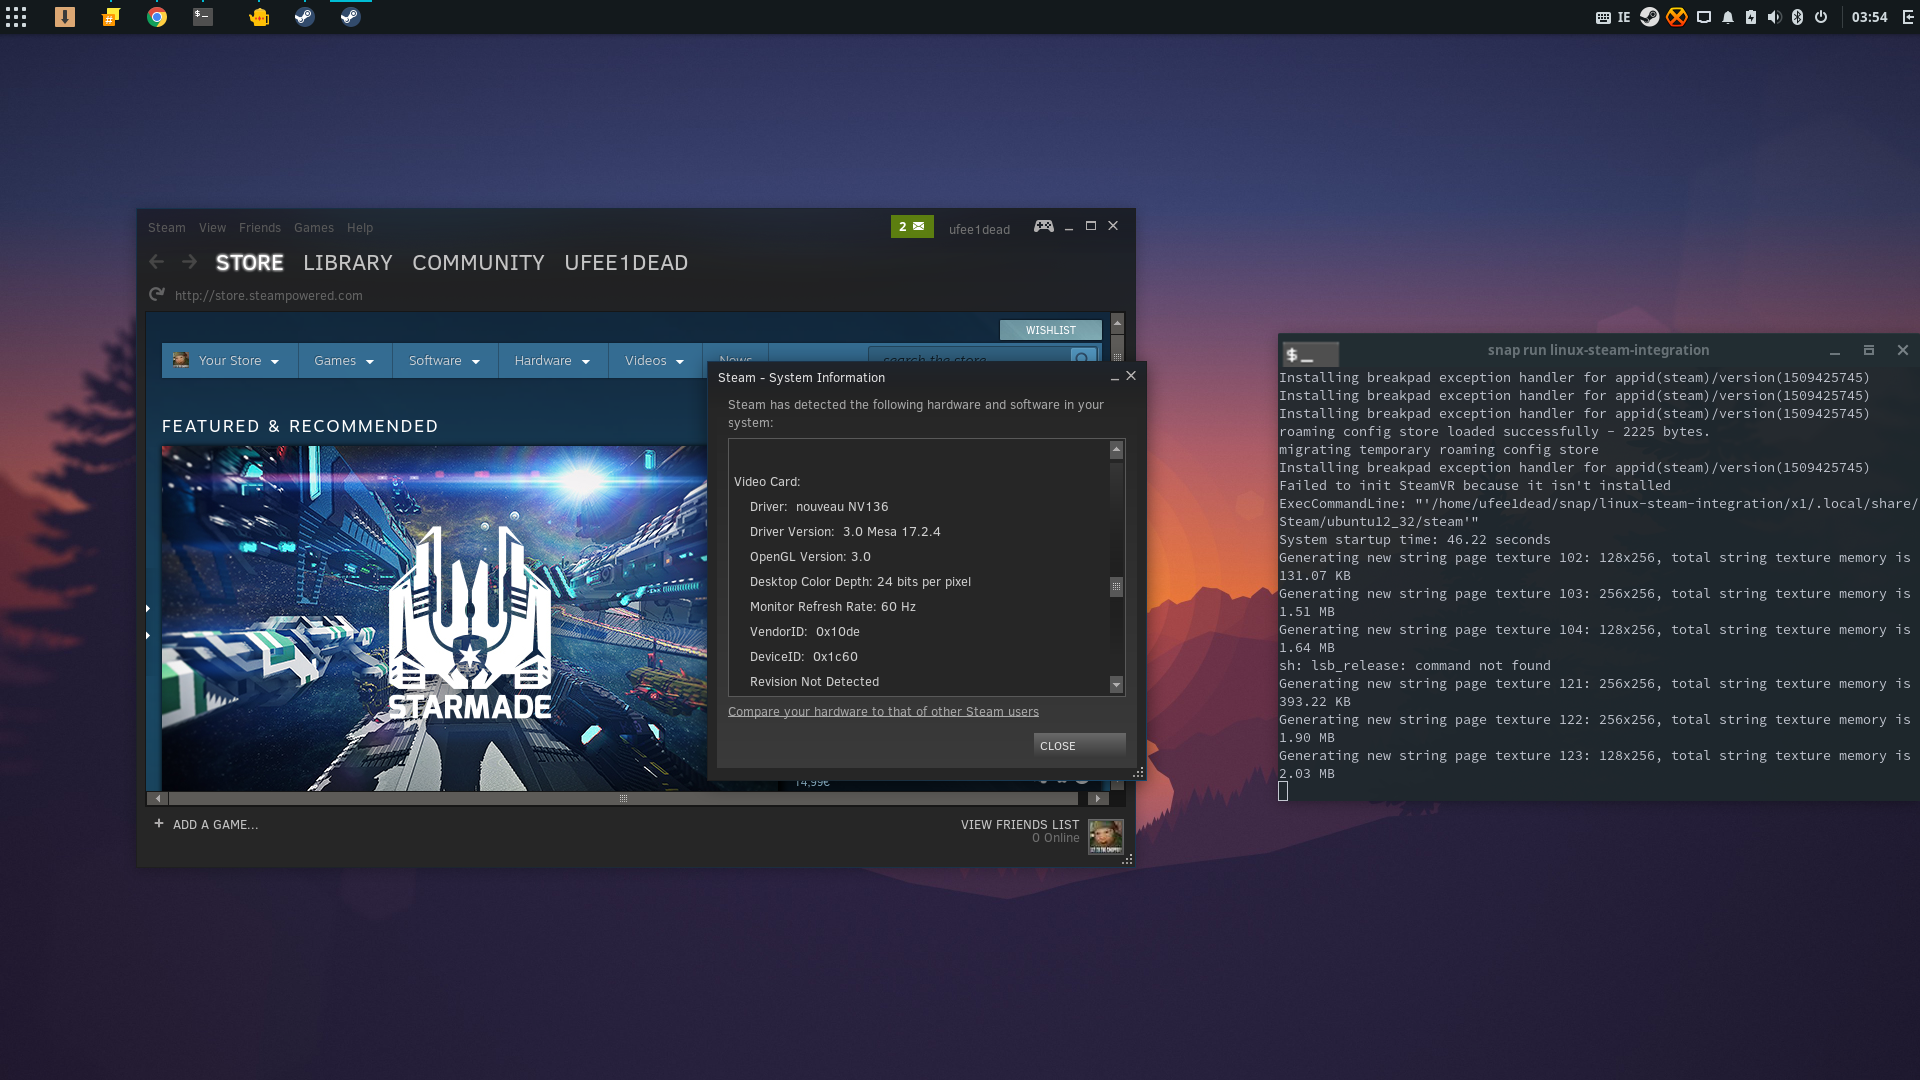Expand the Games store dropdown
The width and height of the screenshot is (1920, 1080).
tap(344, 361)
